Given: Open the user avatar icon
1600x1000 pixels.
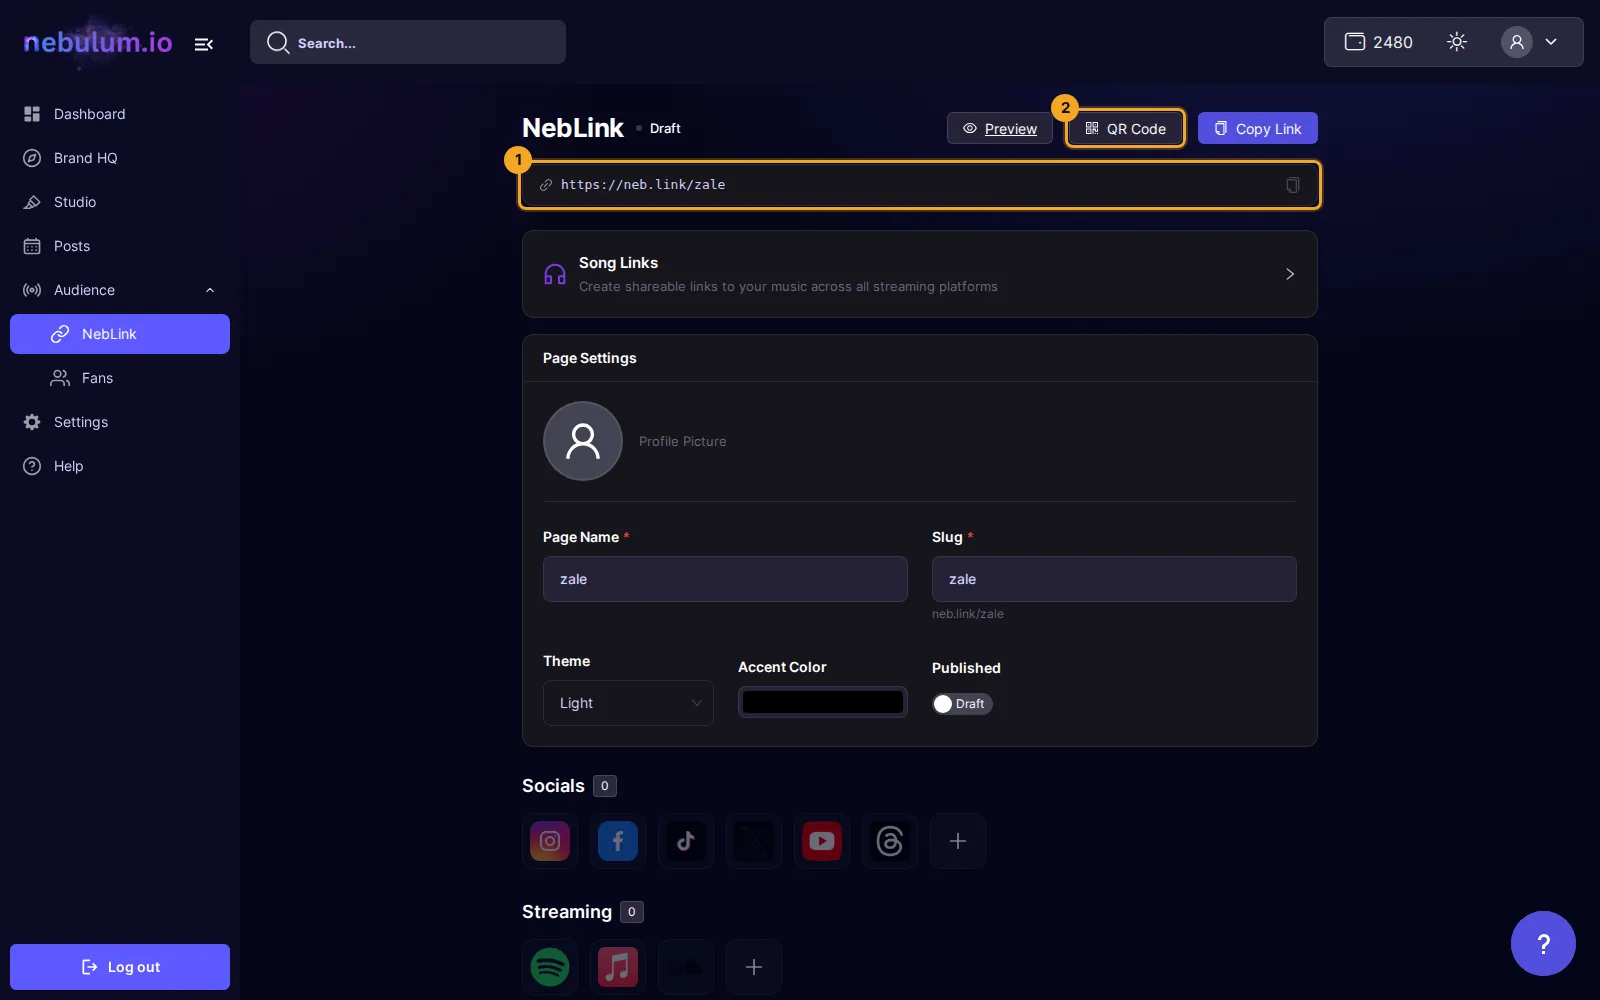Looking at the screenshot, I should click(x=1517, y=42).
